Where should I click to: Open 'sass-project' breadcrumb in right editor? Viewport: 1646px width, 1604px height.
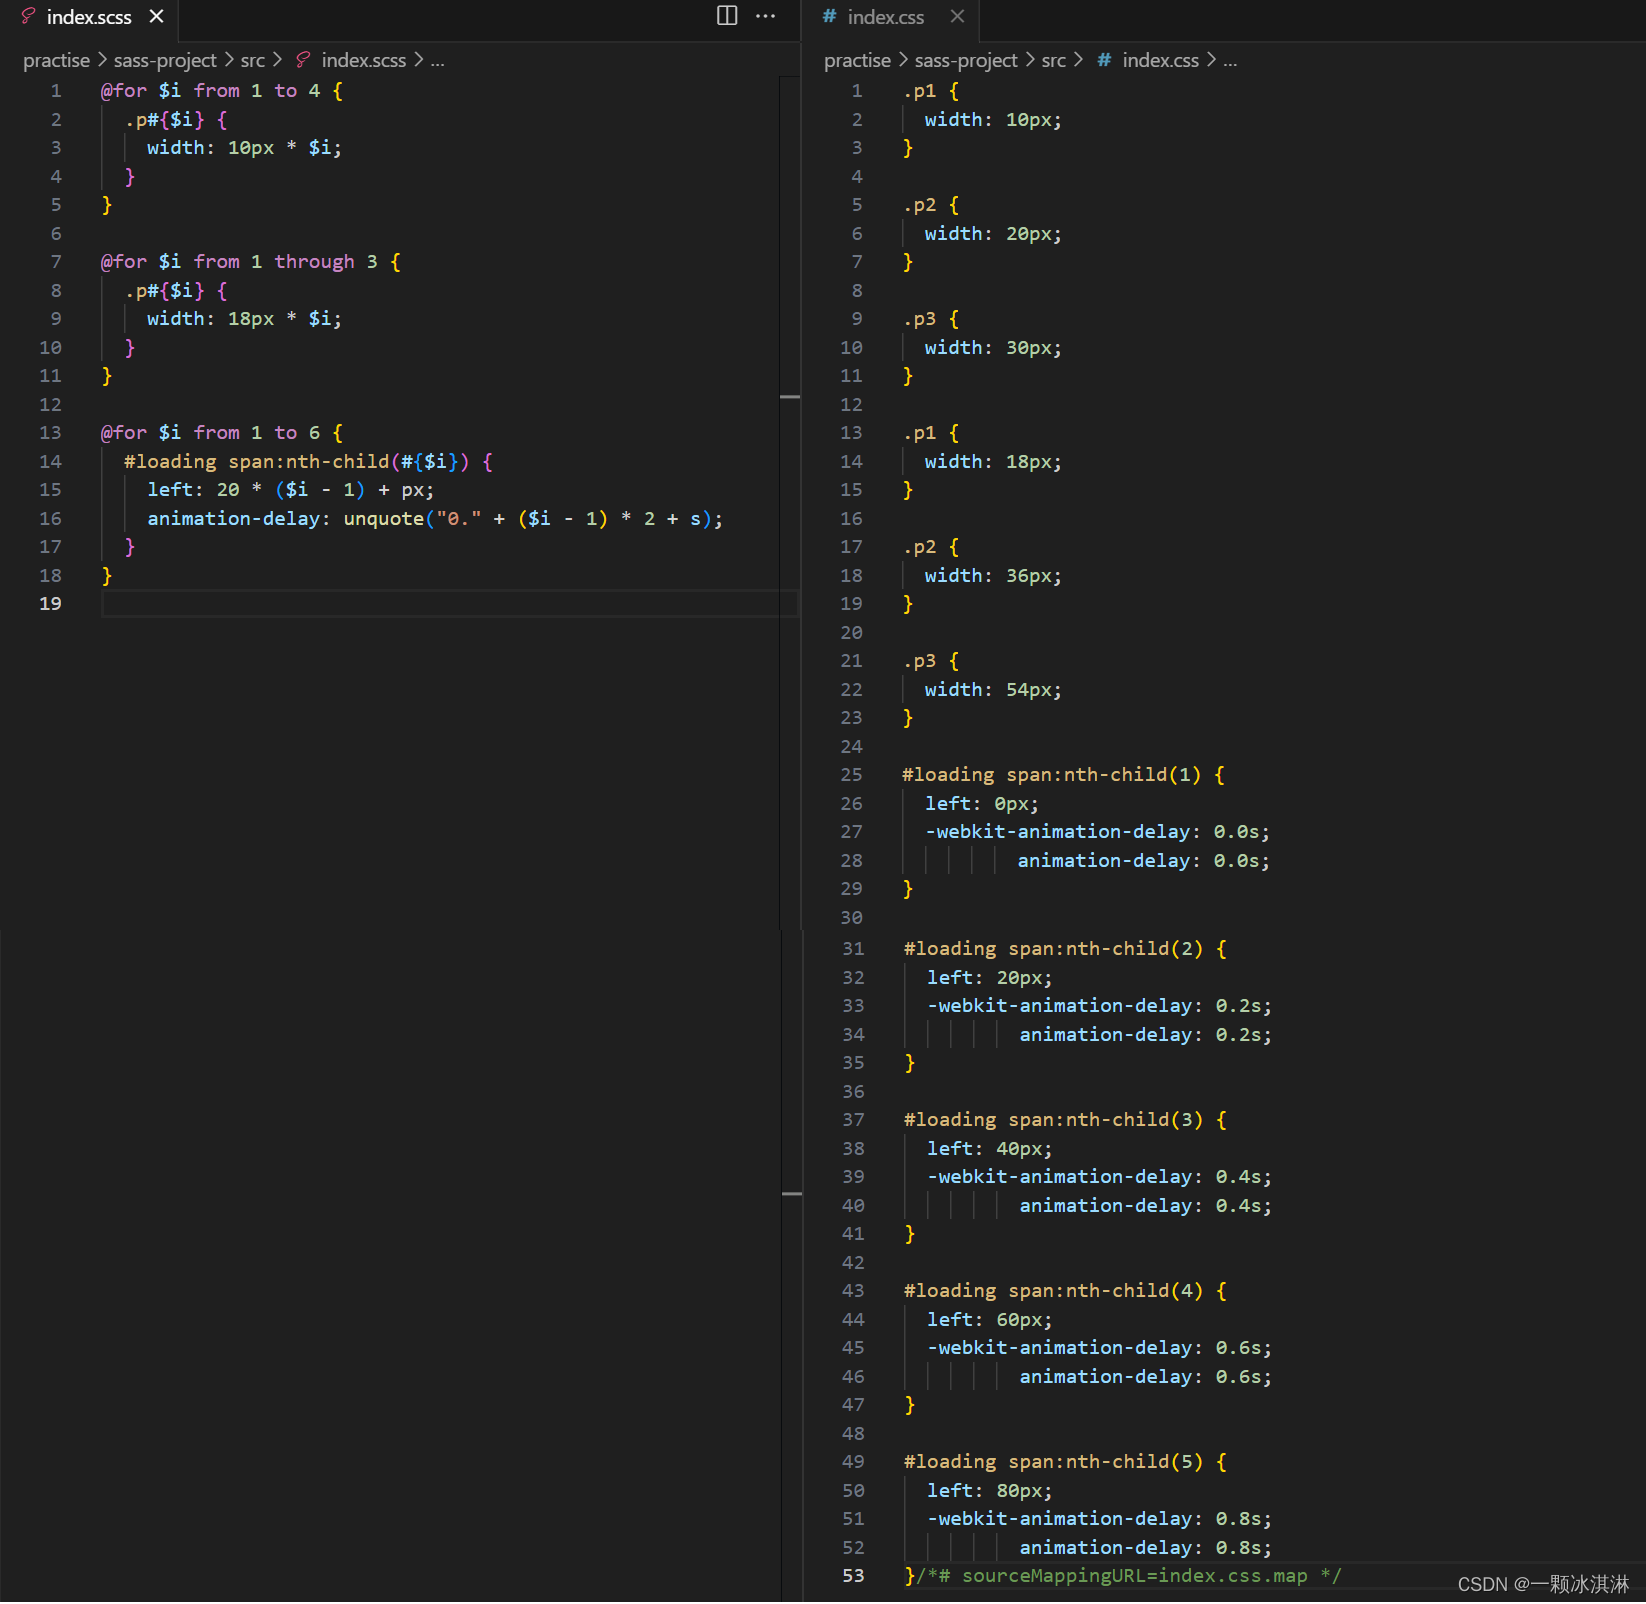(966, 60)
